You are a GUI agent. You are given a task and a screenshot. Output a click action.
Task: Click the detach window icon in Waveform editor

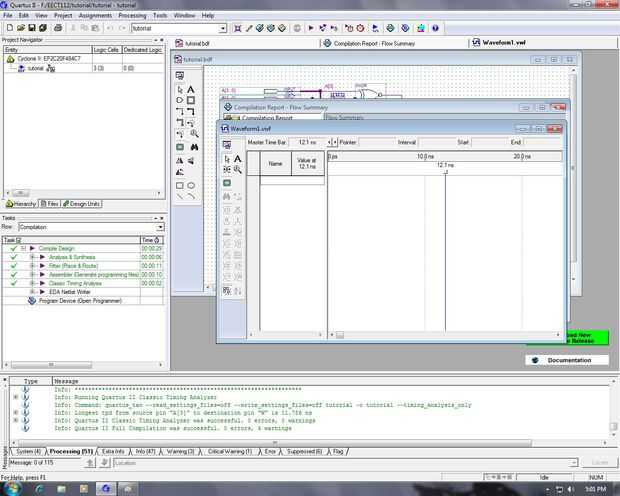tap(227, 145)
